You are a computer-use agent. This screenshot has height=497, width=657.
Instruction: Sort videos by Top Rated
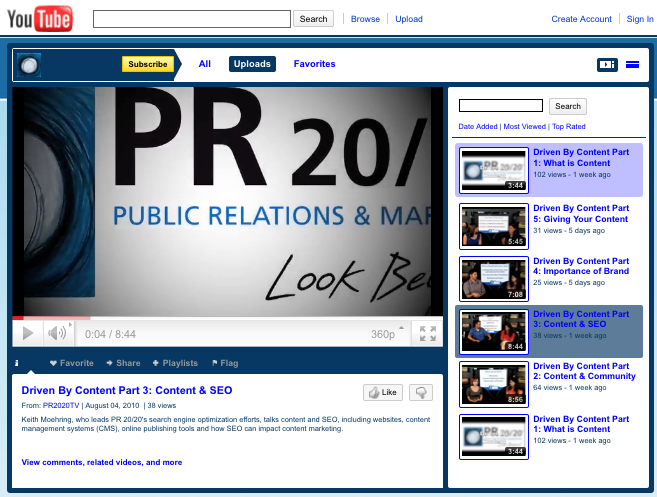point(569,126)
